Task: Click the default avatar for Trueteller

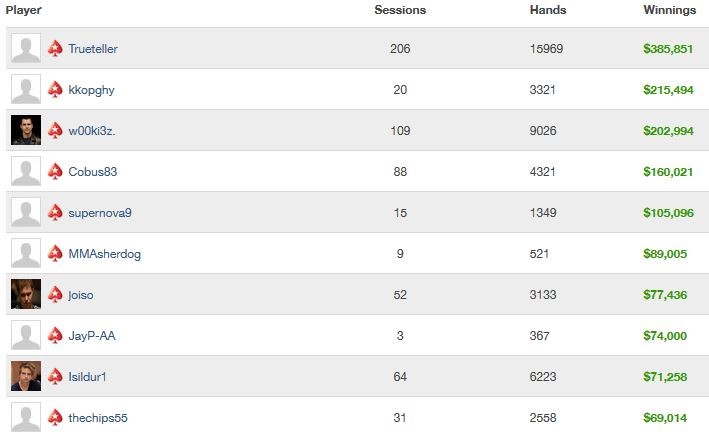Action: point(26,48)
